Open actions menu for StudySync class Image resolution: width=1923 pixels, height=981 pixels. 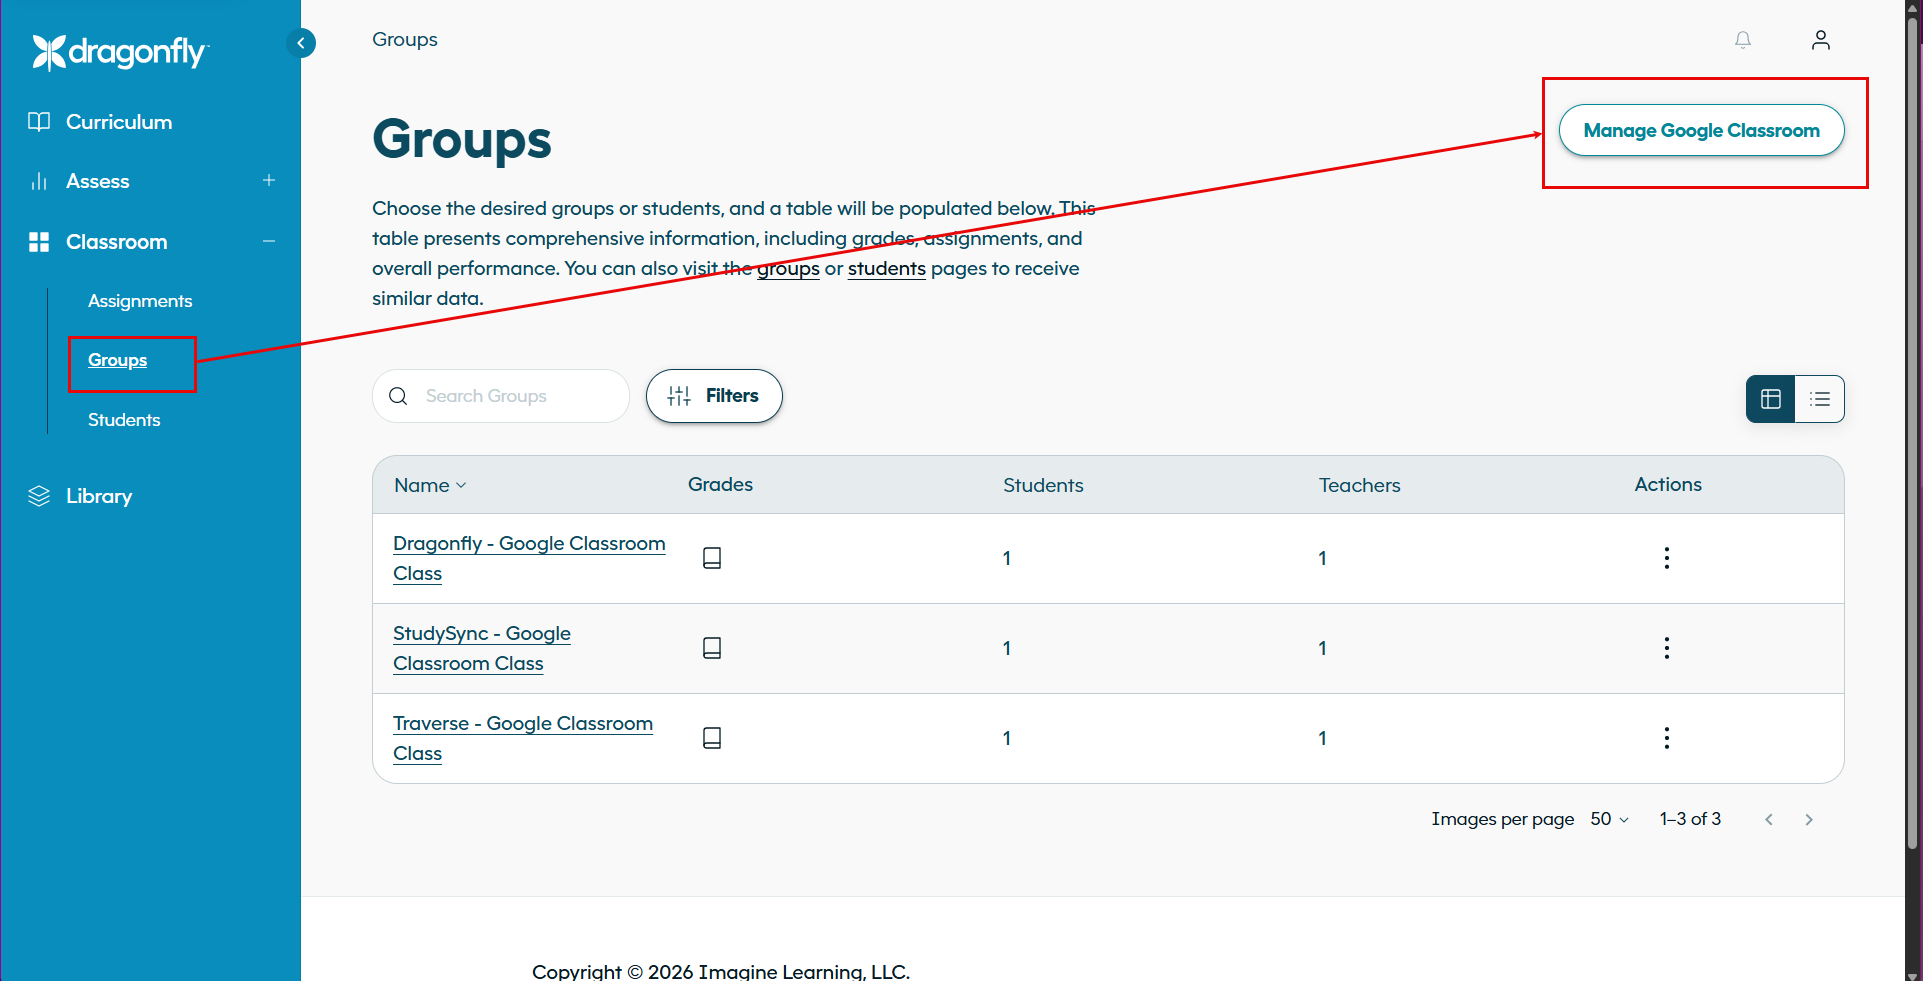point(1667,648)
